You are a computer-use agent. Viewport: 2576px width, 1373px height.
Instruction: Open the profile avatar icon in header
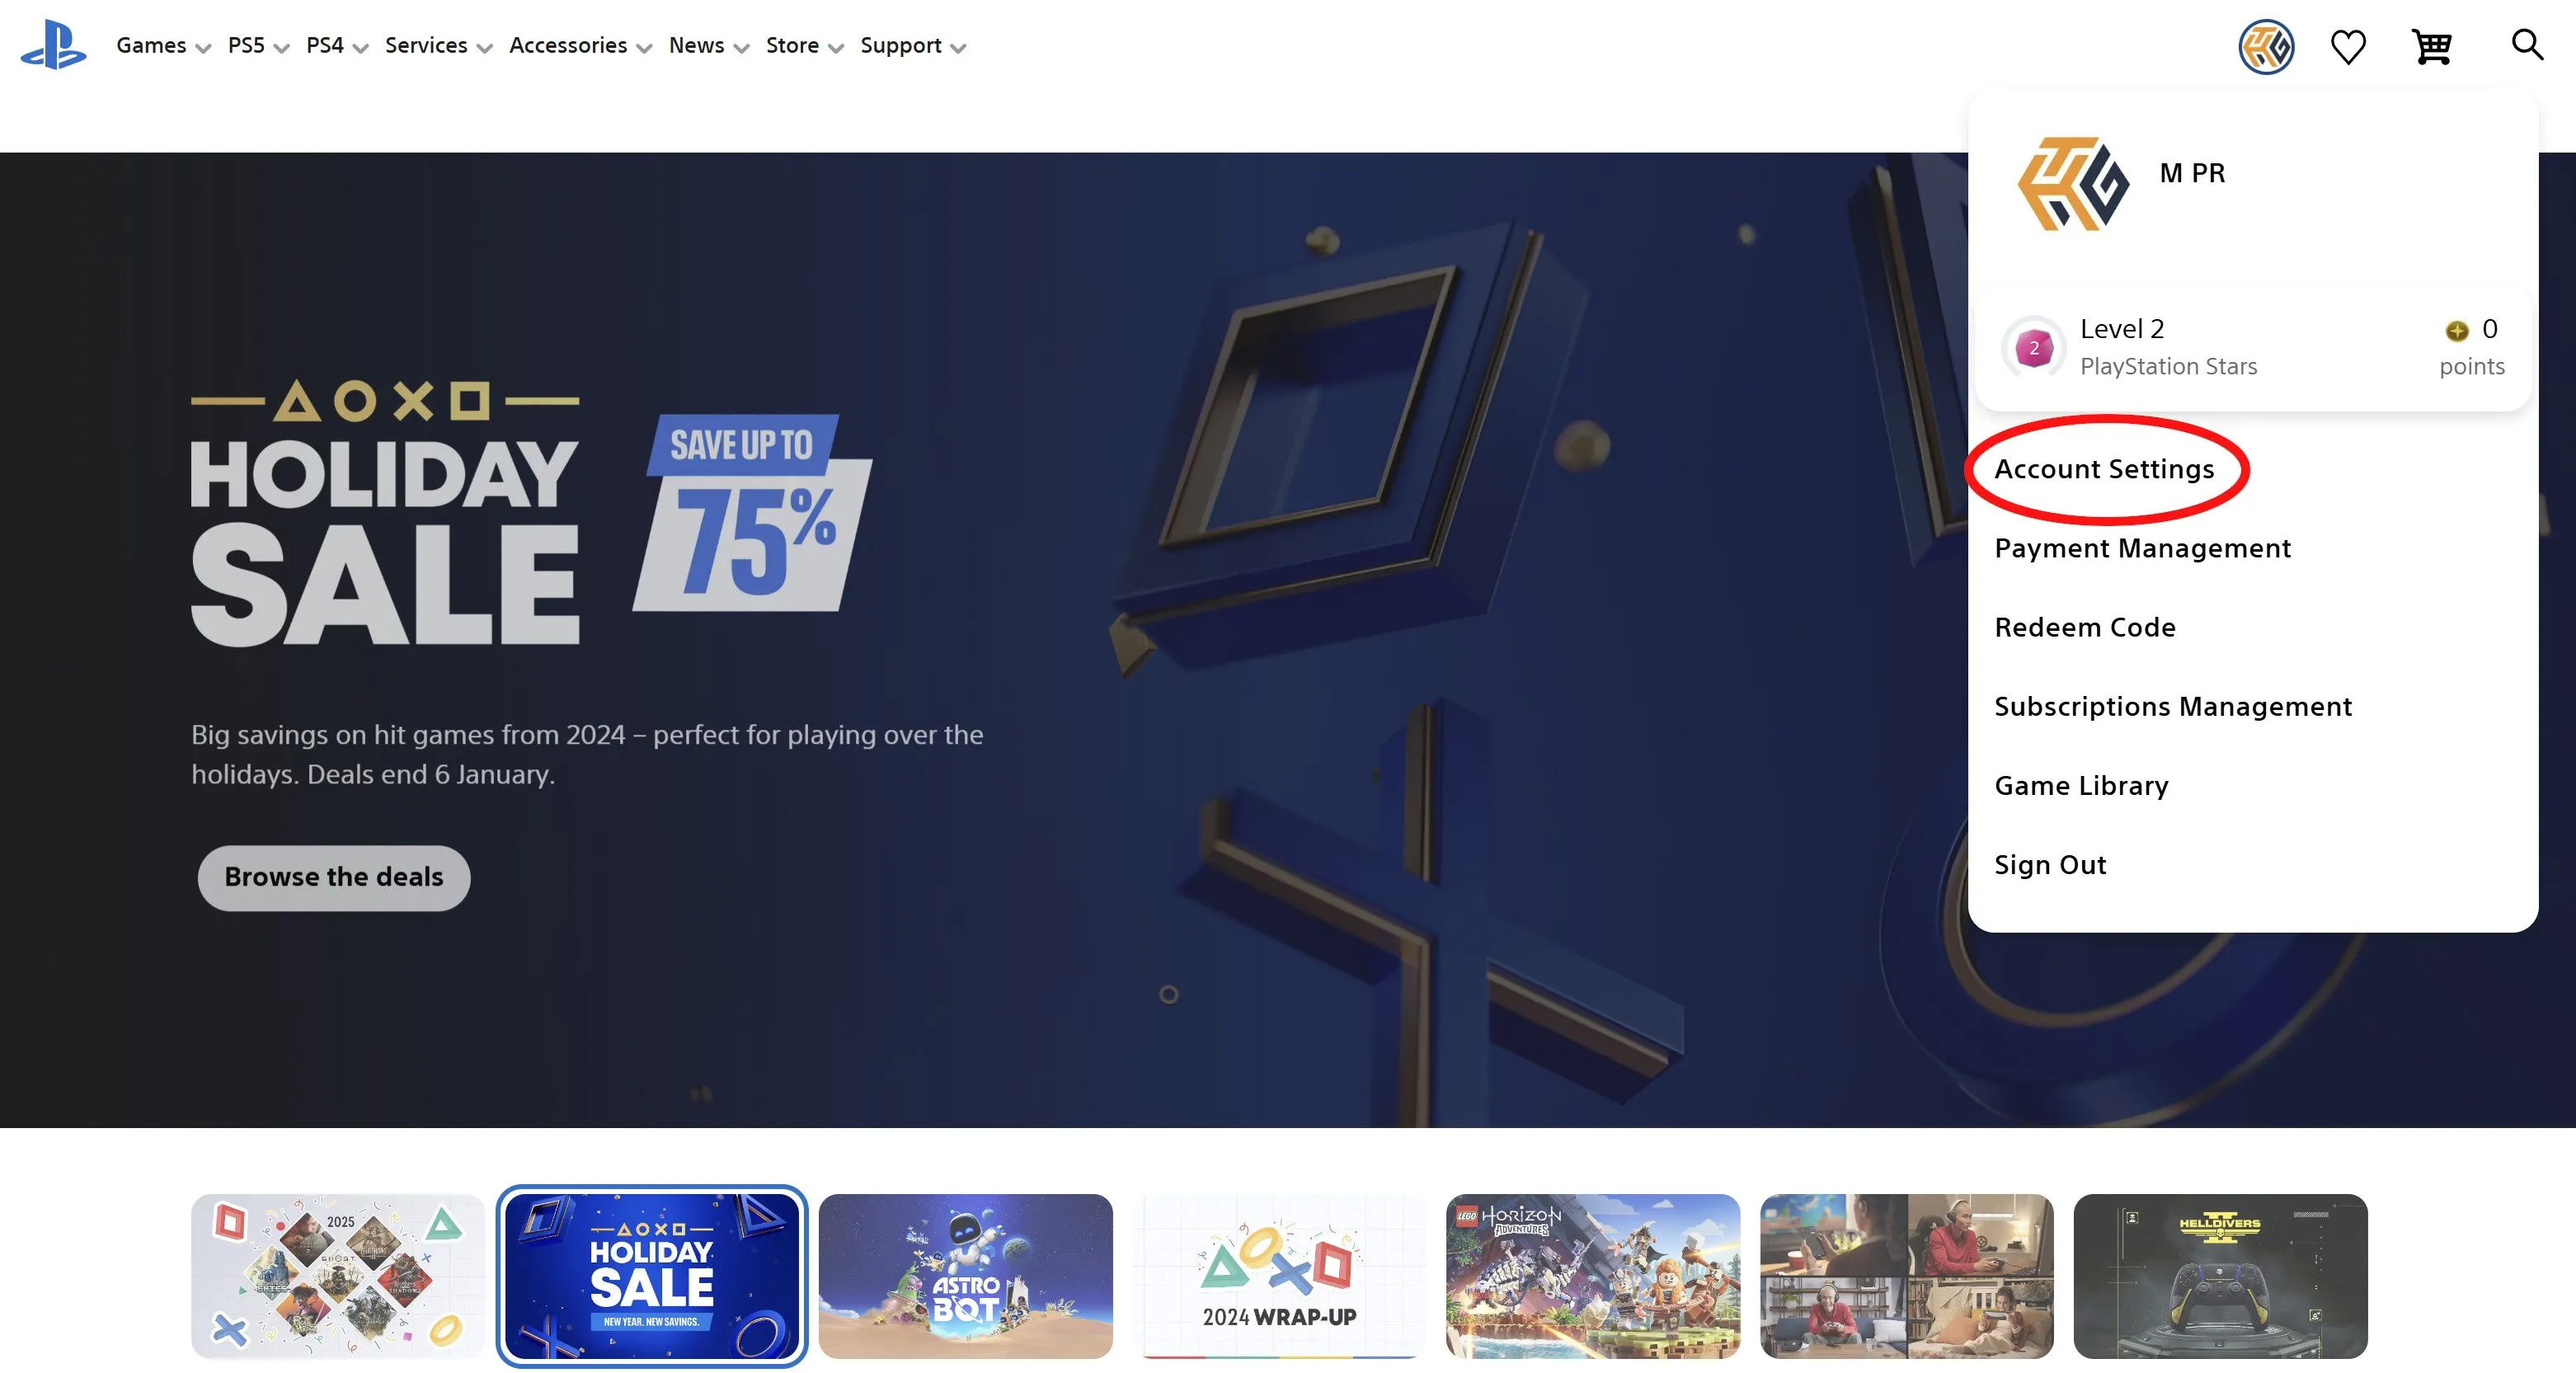2266,46
